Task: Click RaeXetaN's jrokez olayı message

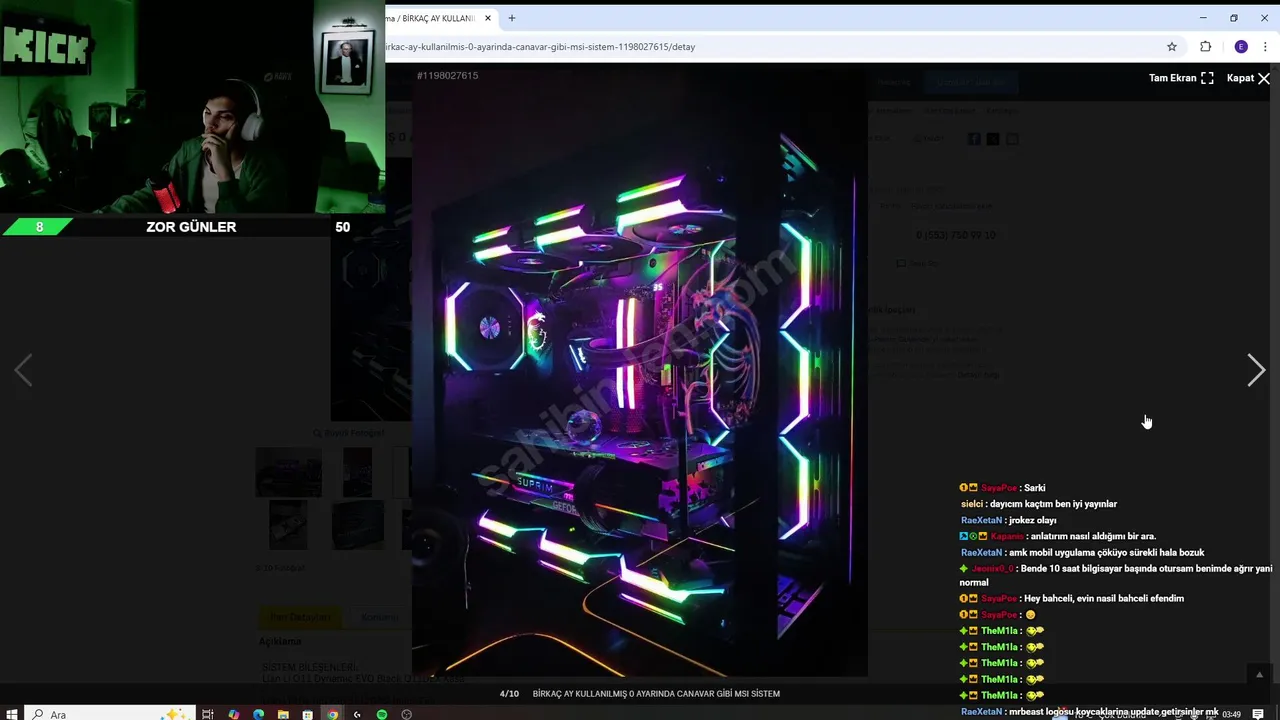Action: click(1009, 520)
